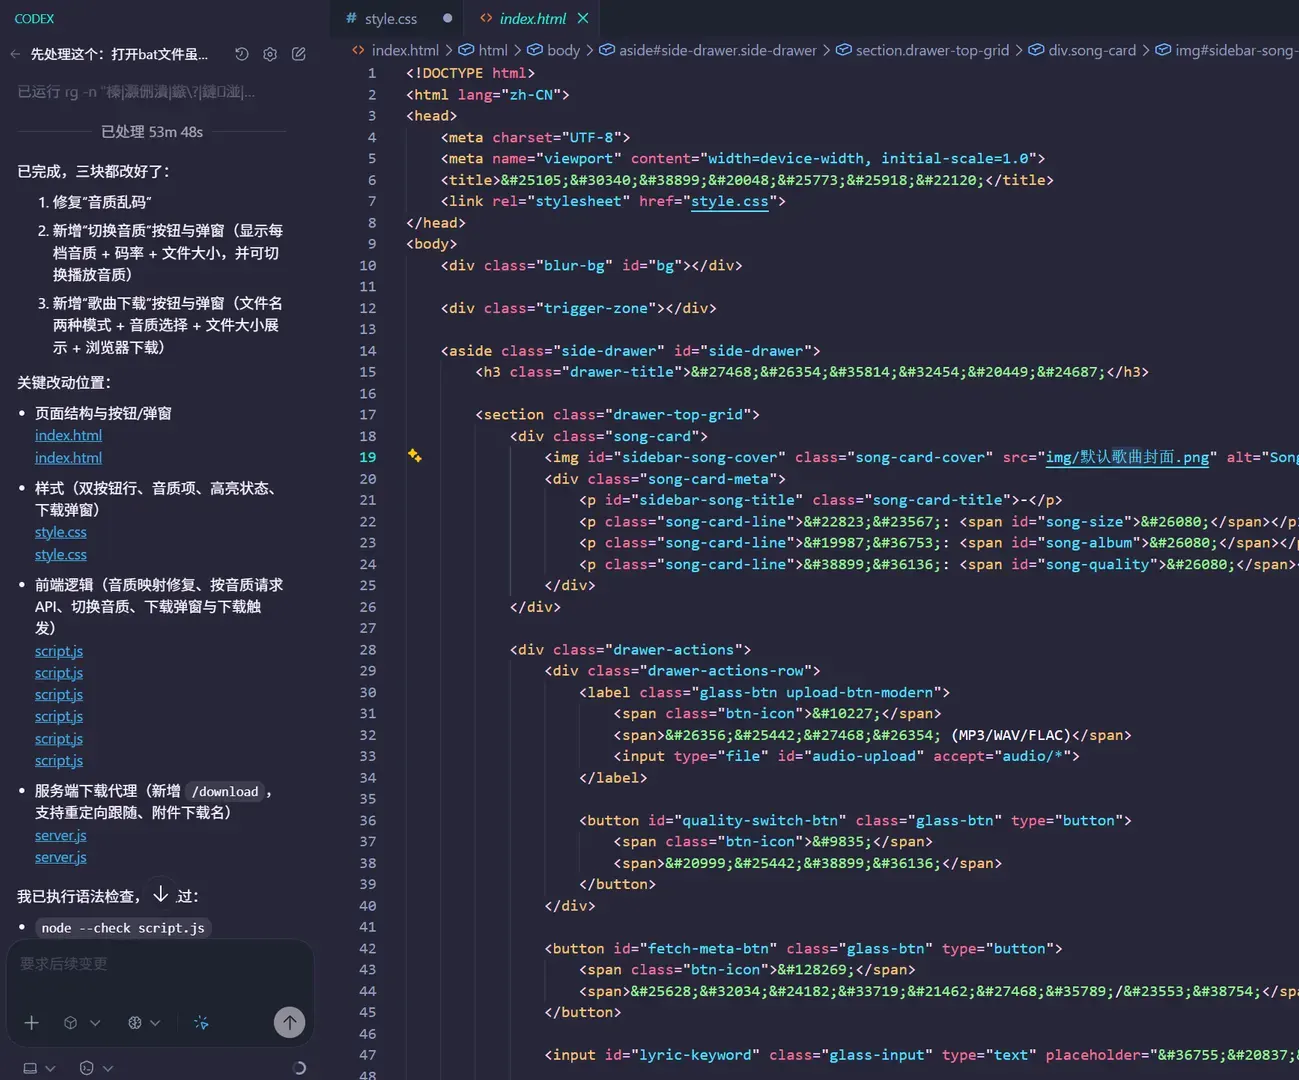Select section.drawer-top-grid breadcrumb
Image resolution: width=1299 pixels, height=1080 pixels.
(x=932, y=50)
